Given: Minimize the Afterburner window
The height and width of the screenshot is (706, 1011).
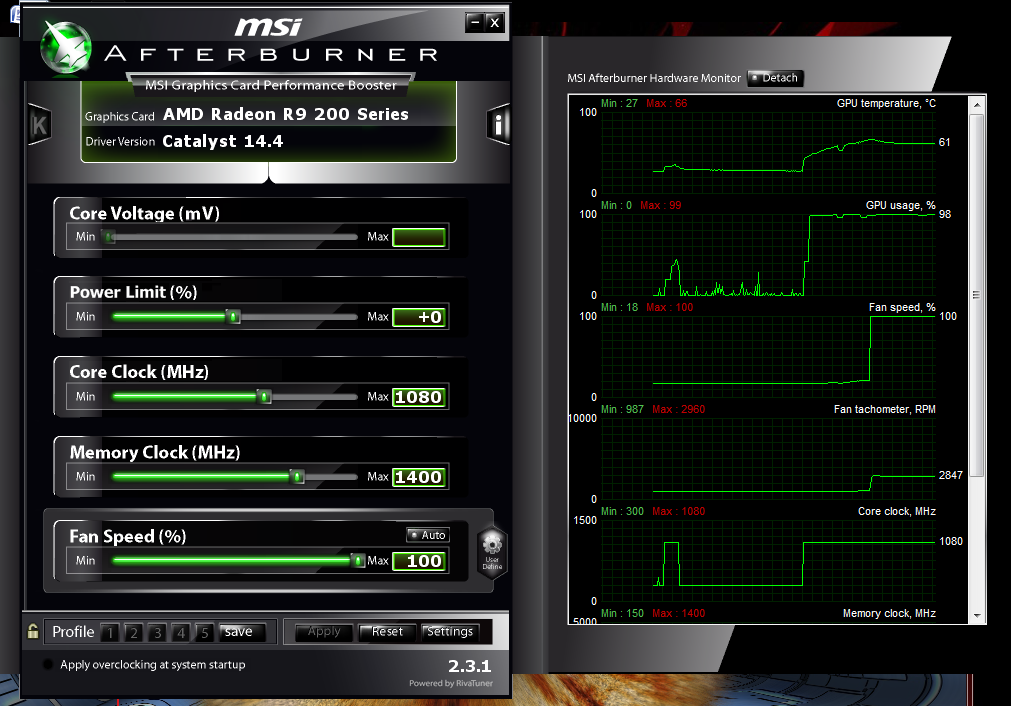Looking at the screenshot, I should (475, 23).
